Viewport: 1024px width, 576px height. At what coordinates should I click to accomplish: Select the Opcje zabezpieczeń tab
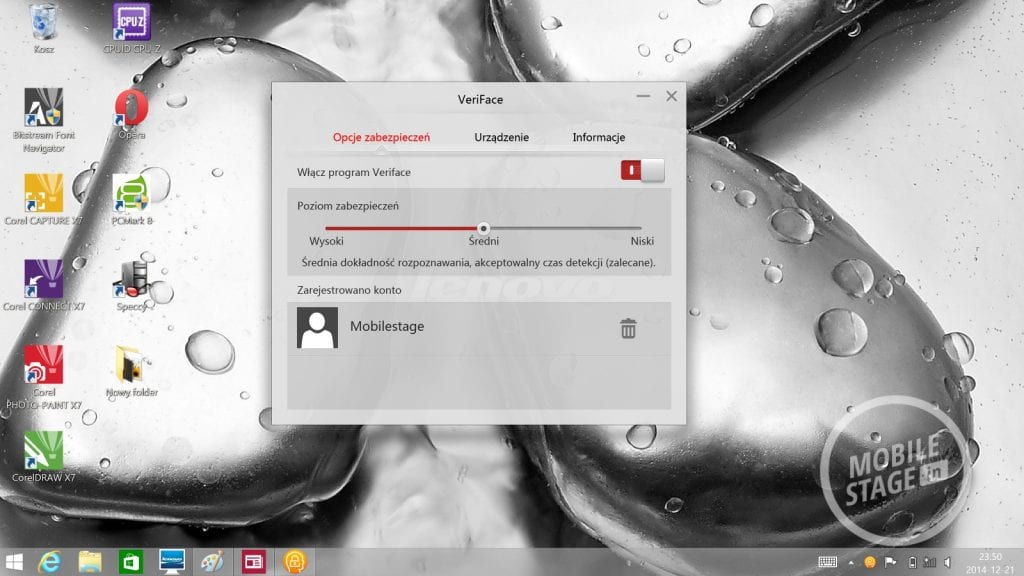[380, 137]
